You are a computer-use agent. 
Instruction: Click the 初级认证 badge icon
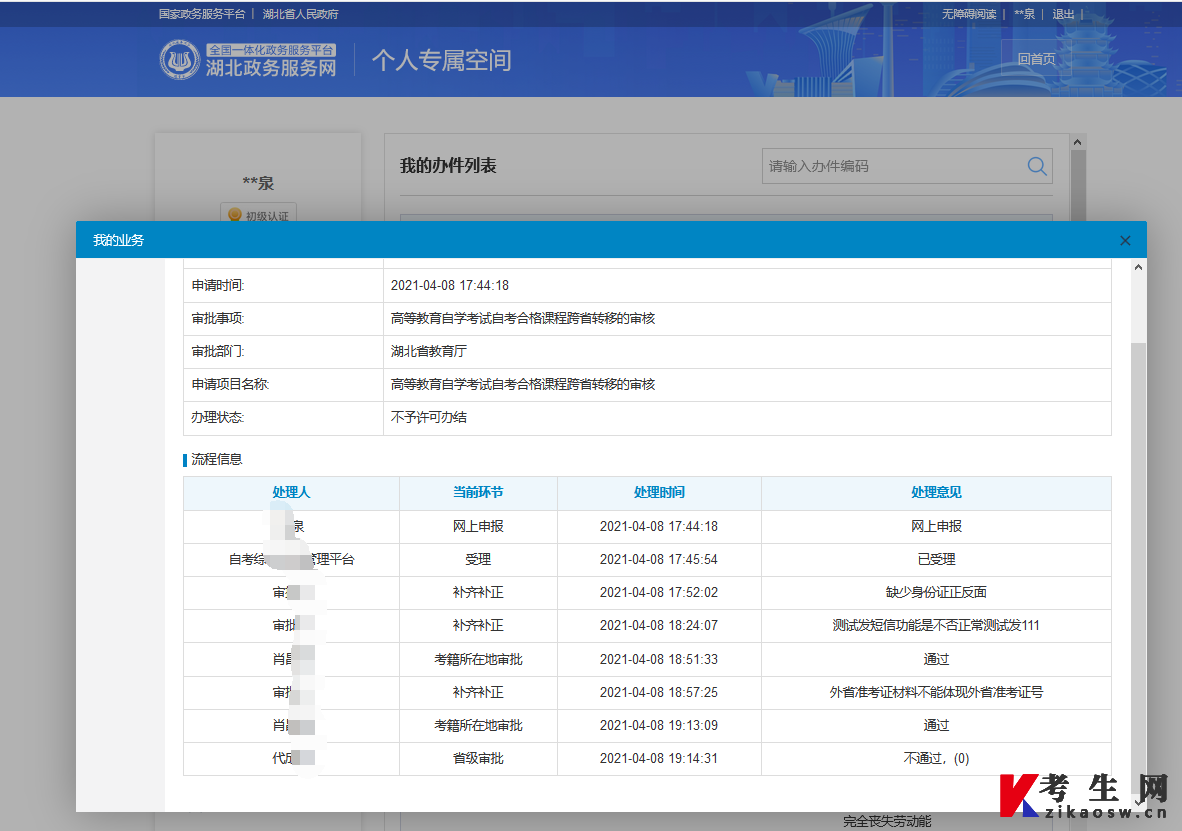(x=234, y=215)
